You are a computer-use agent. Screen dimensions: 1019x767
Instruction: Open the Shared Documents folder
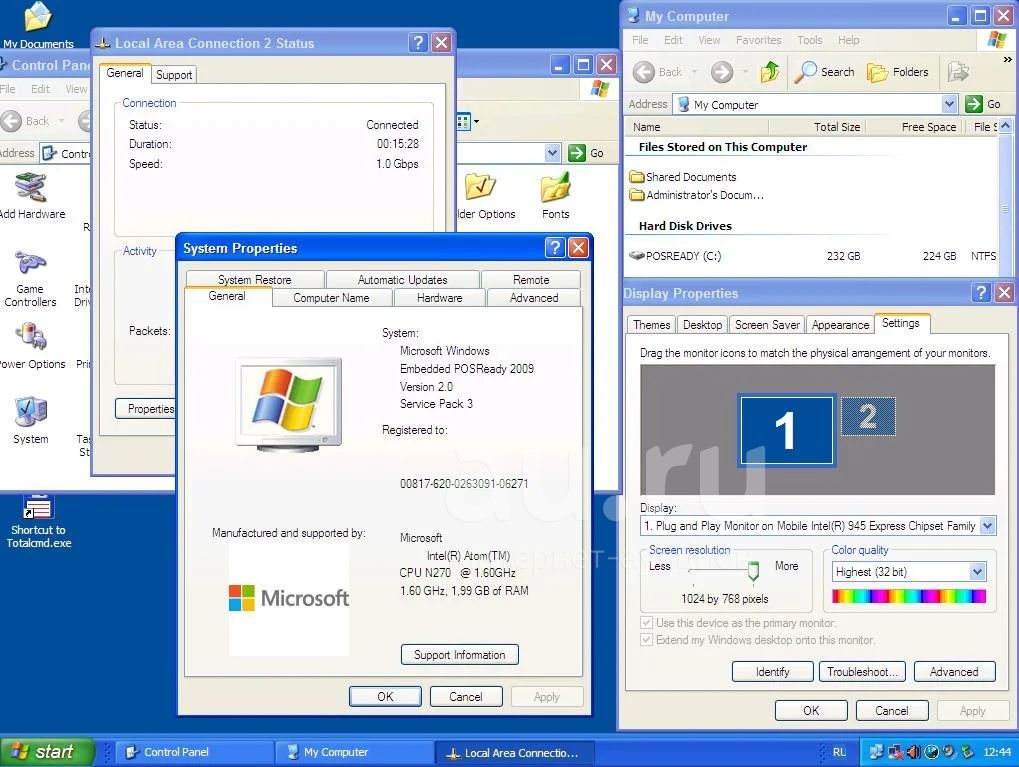click(x=683, y=177)
